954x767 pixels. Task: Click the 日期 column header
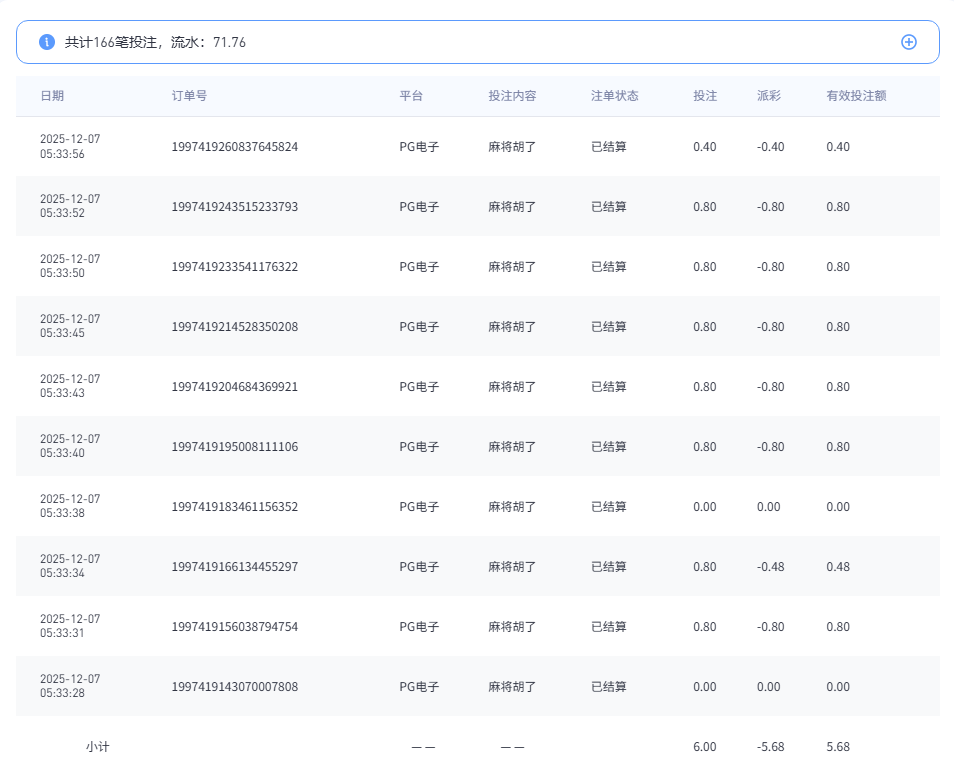(52, 96)
